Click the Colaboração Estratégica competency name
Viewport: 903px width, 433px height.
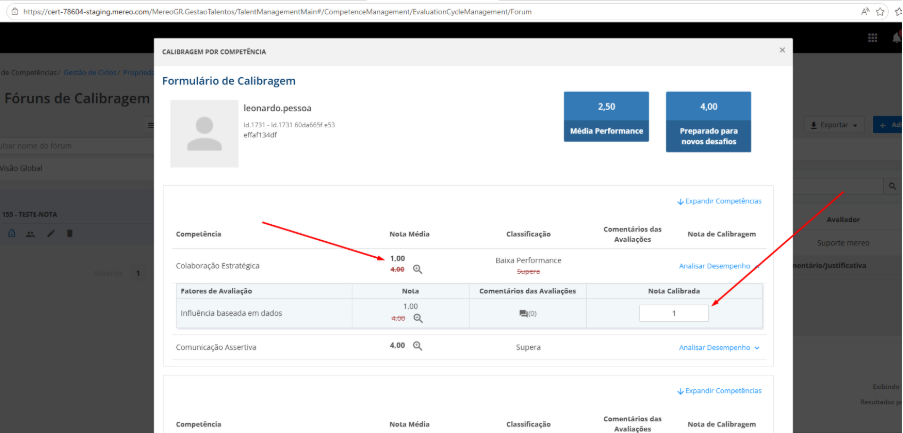218,266
